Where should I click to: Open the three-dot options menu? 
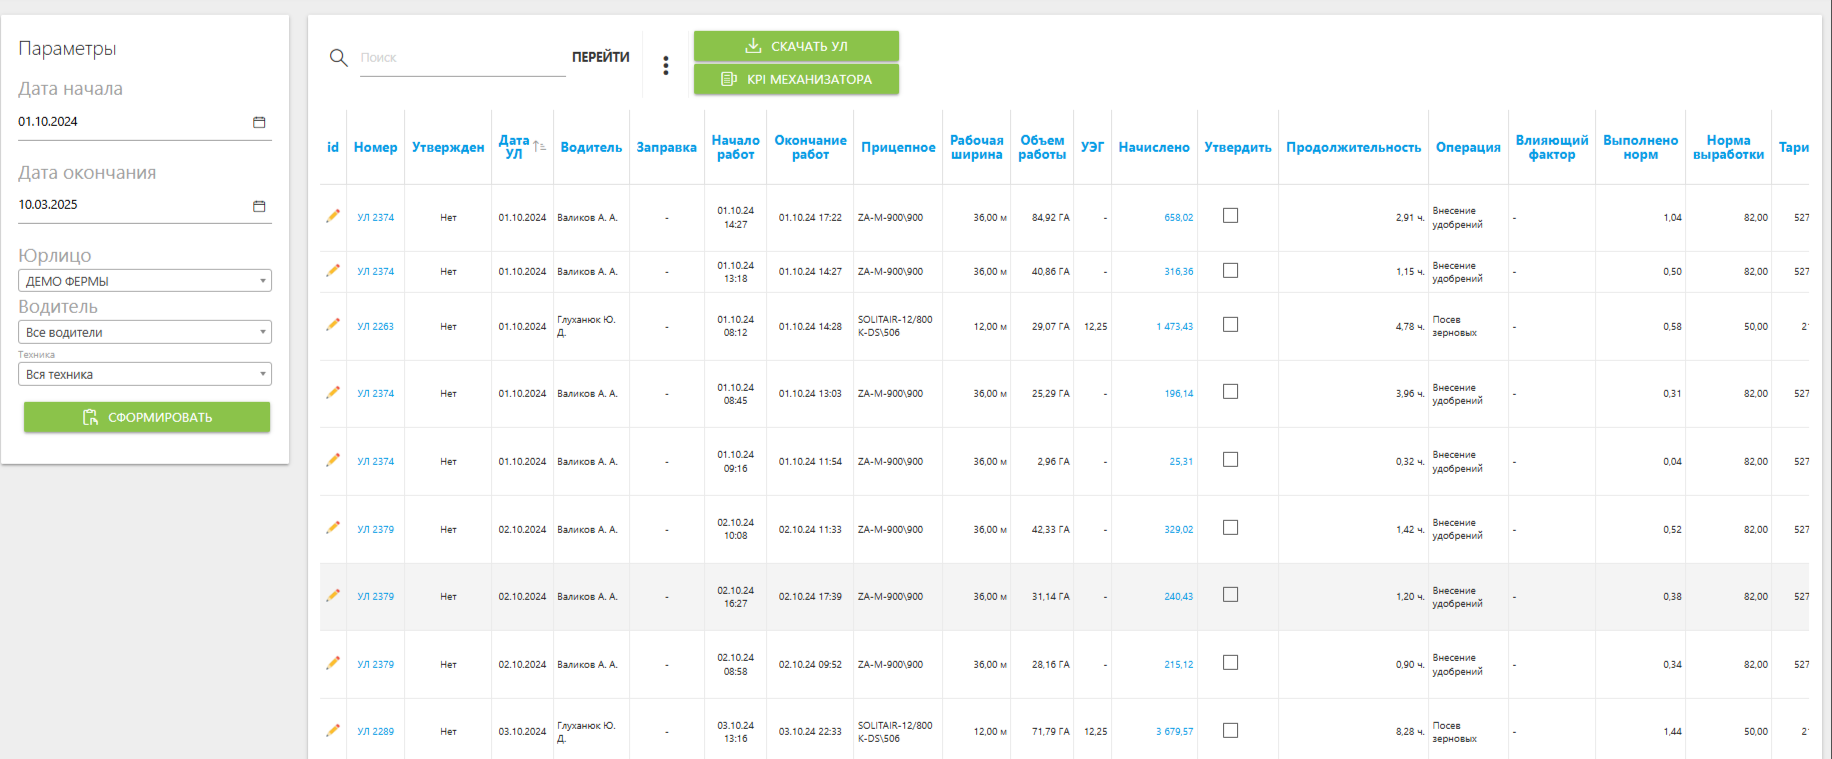click(x=666, y=66)
